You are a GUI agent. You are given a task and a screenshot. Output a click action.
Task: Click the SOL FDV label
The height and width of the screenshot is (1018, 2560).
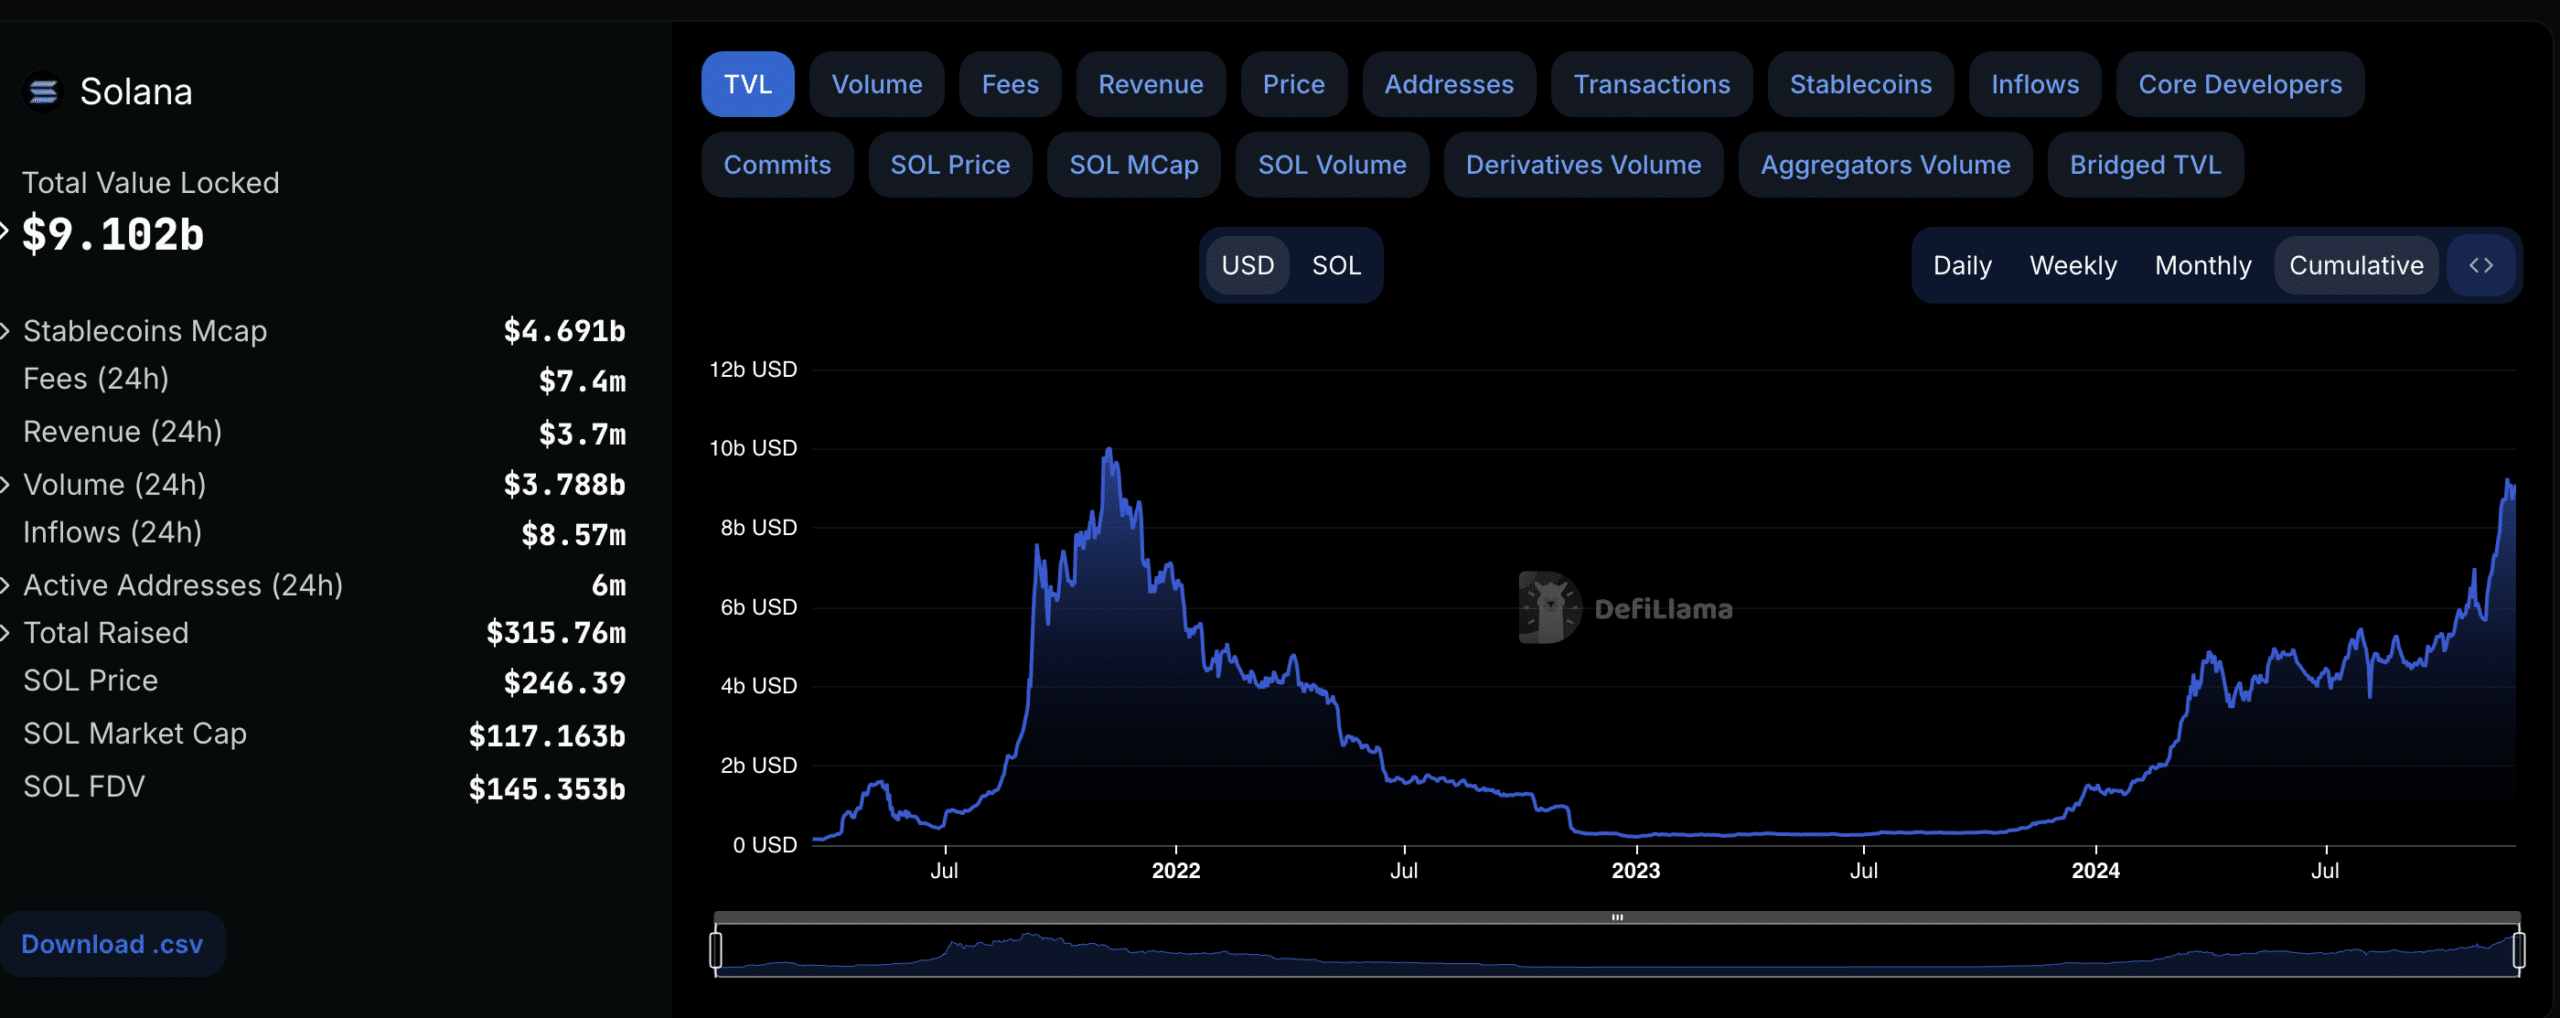click(x=84, y=787)
